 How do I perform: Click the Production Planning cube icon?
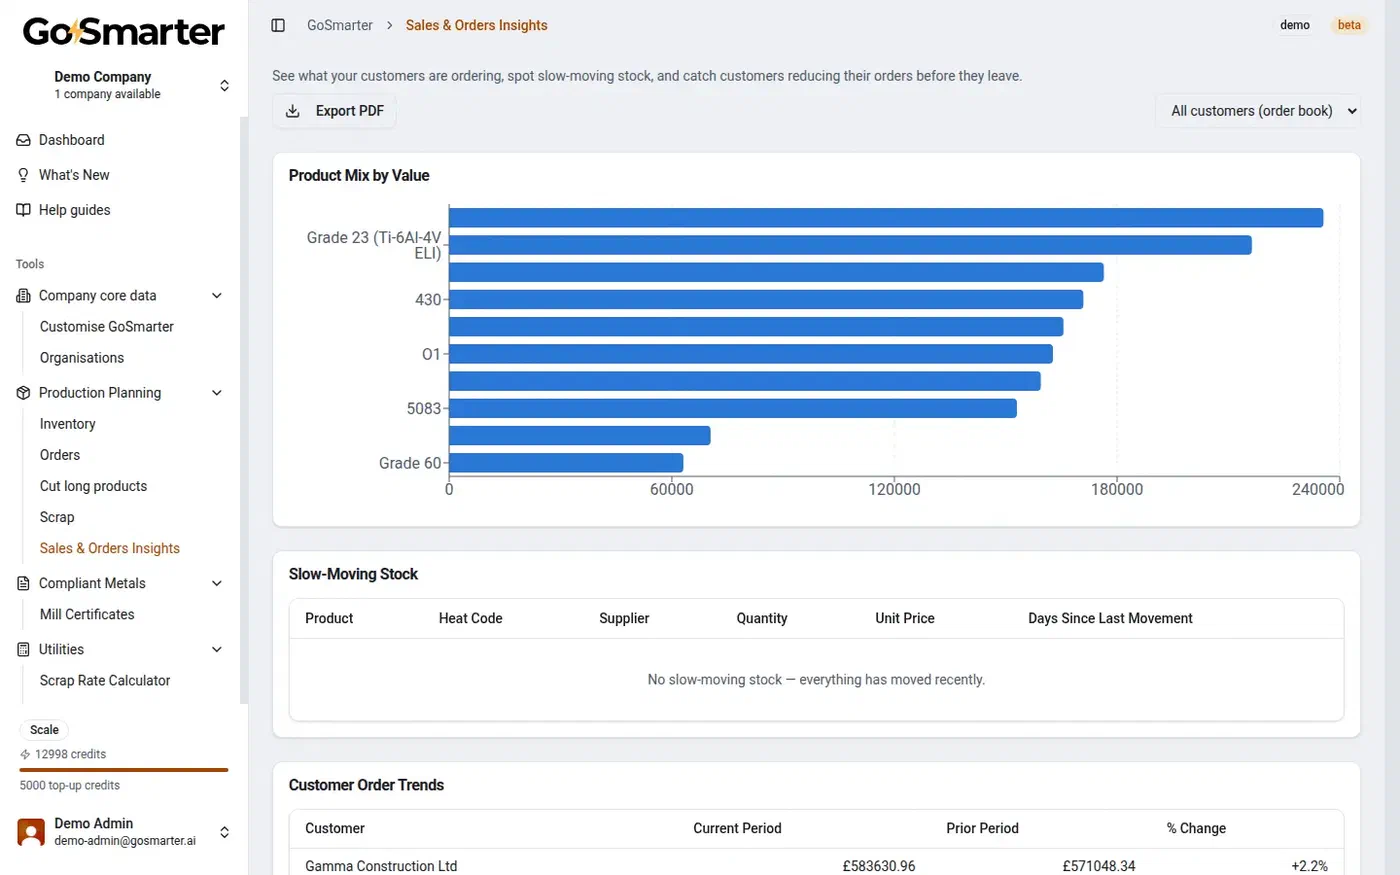23,393
